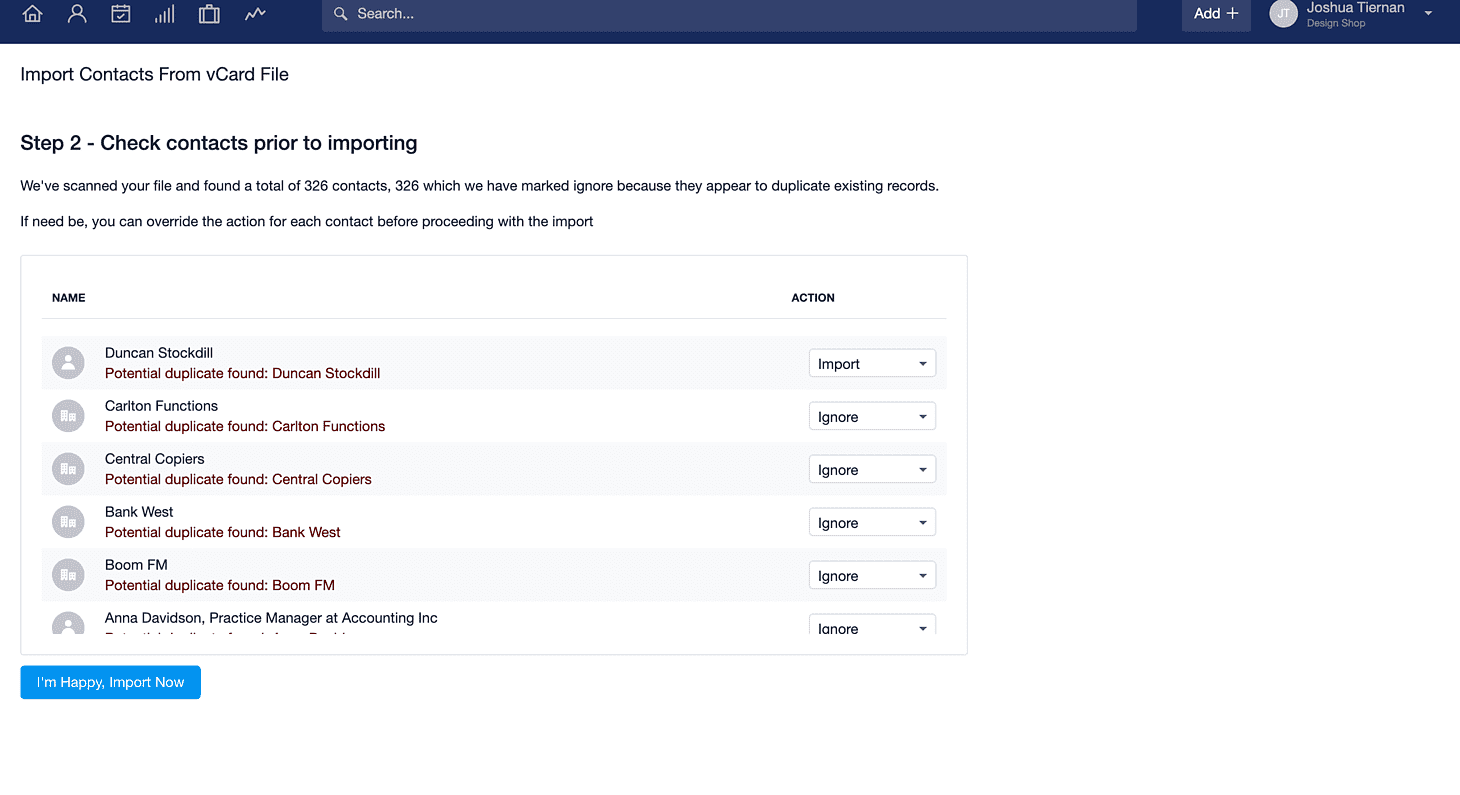
Task: Click Bank West company avatar icon
Action: pos(68,522)
